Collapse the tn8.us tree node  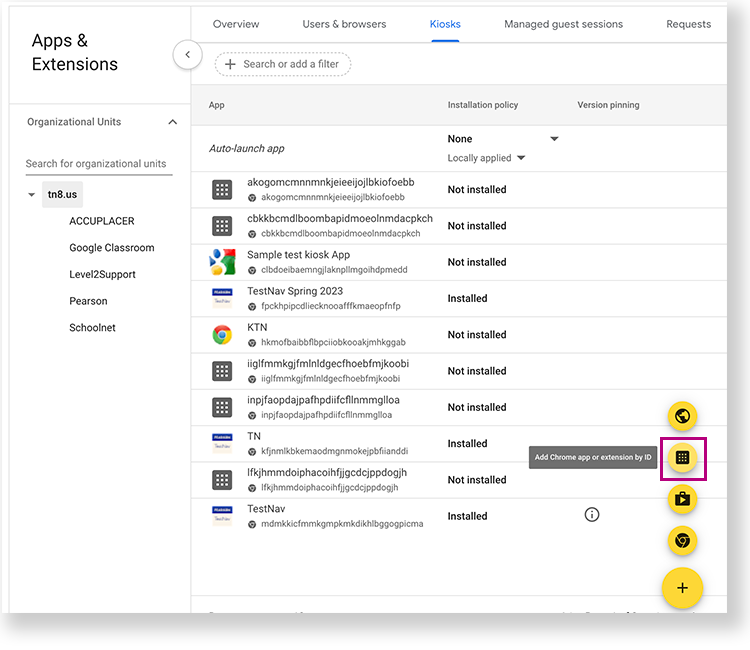[x=32, y=195]
